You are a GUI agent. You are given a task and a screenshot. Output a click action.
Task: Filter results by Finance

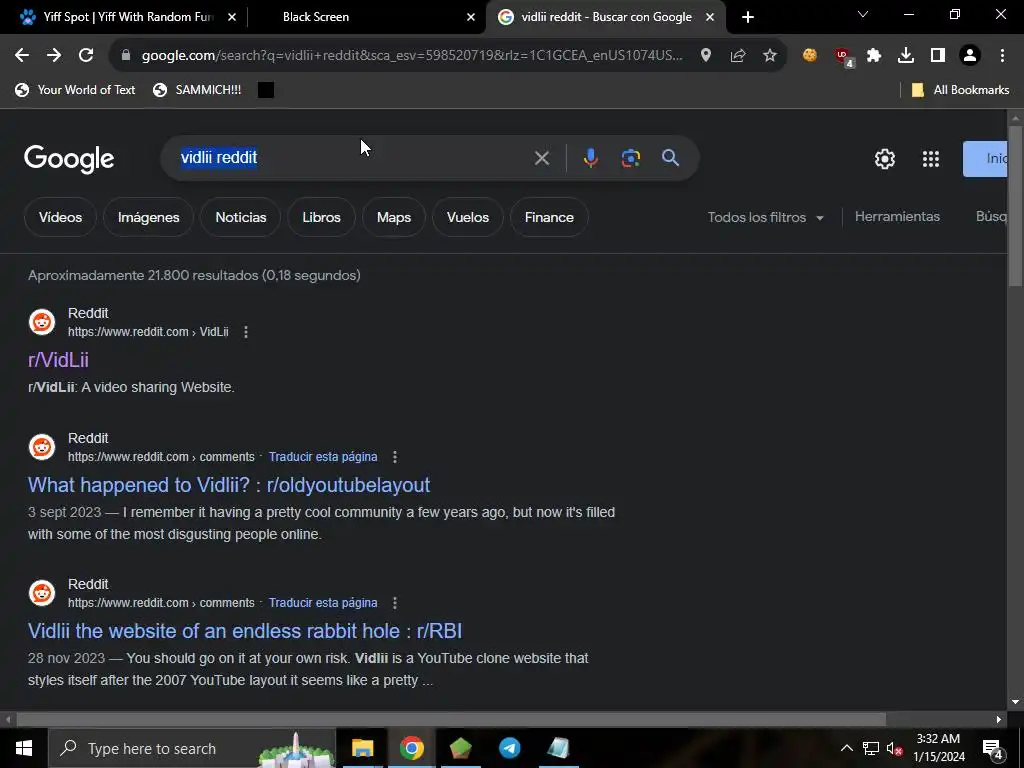click(x=549, y=217)
